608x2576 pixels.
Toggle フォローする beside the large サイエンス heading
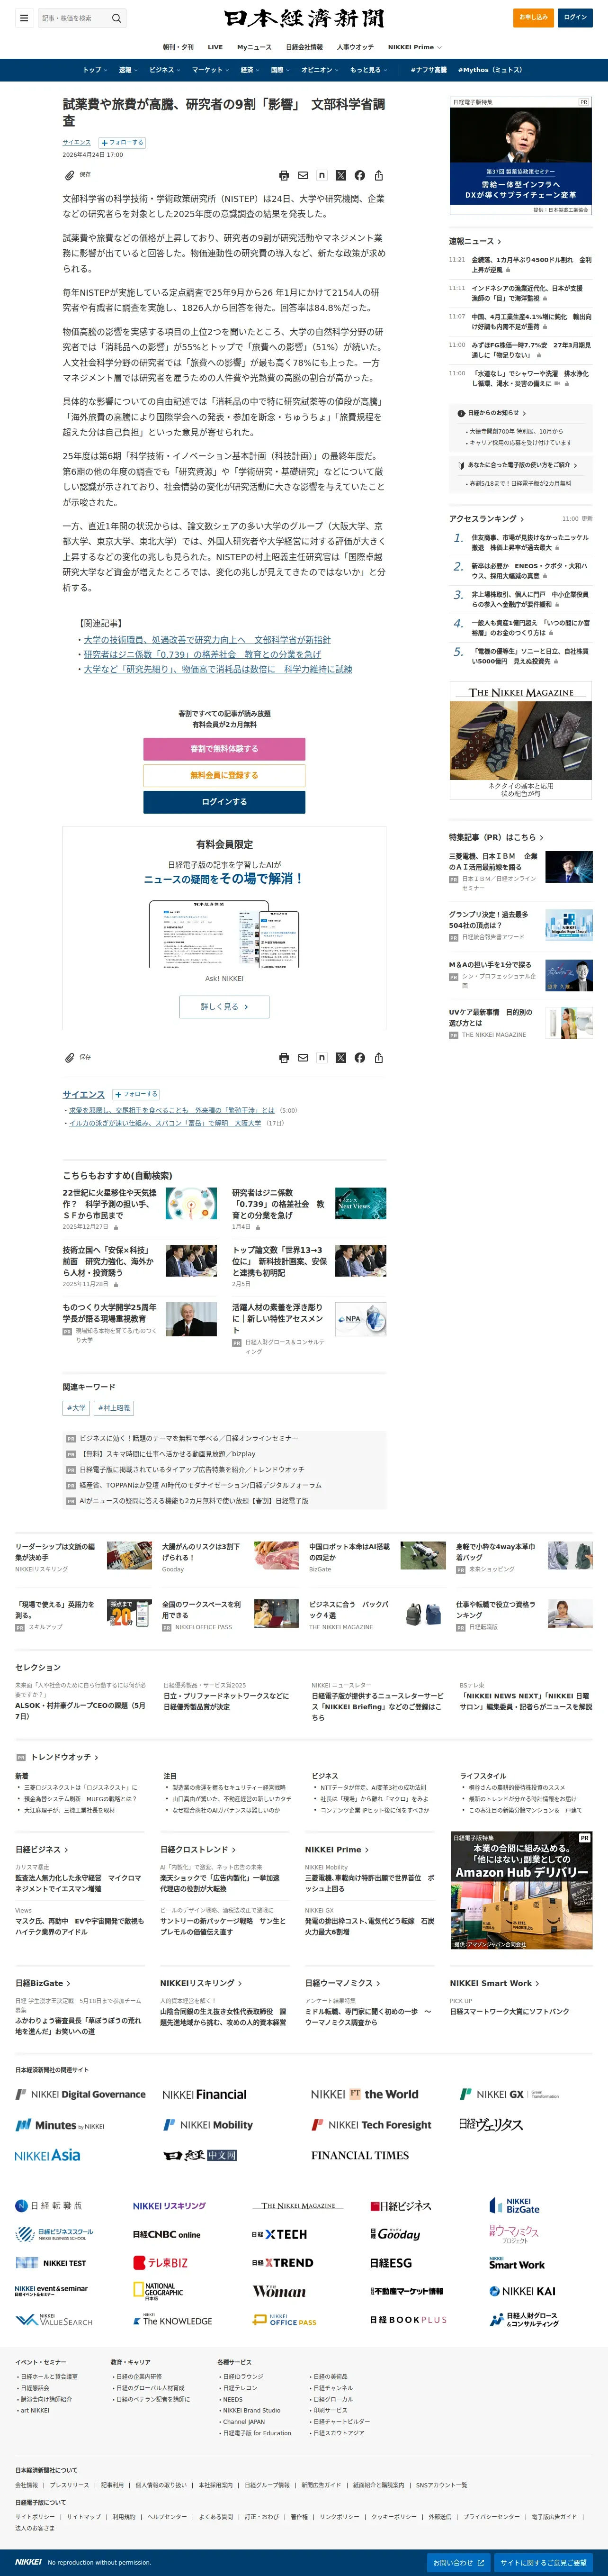click(x=136, y=1094)
